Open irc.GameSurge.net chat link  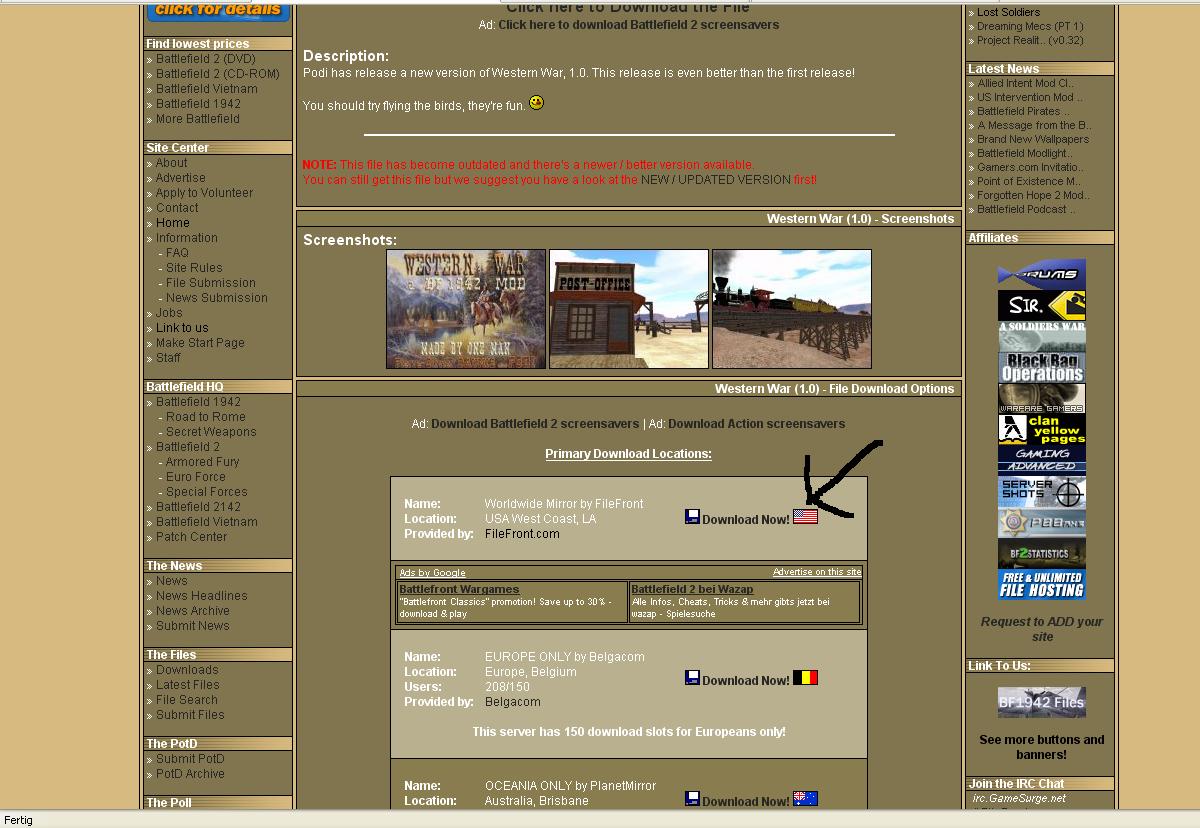pos(1019,798)
